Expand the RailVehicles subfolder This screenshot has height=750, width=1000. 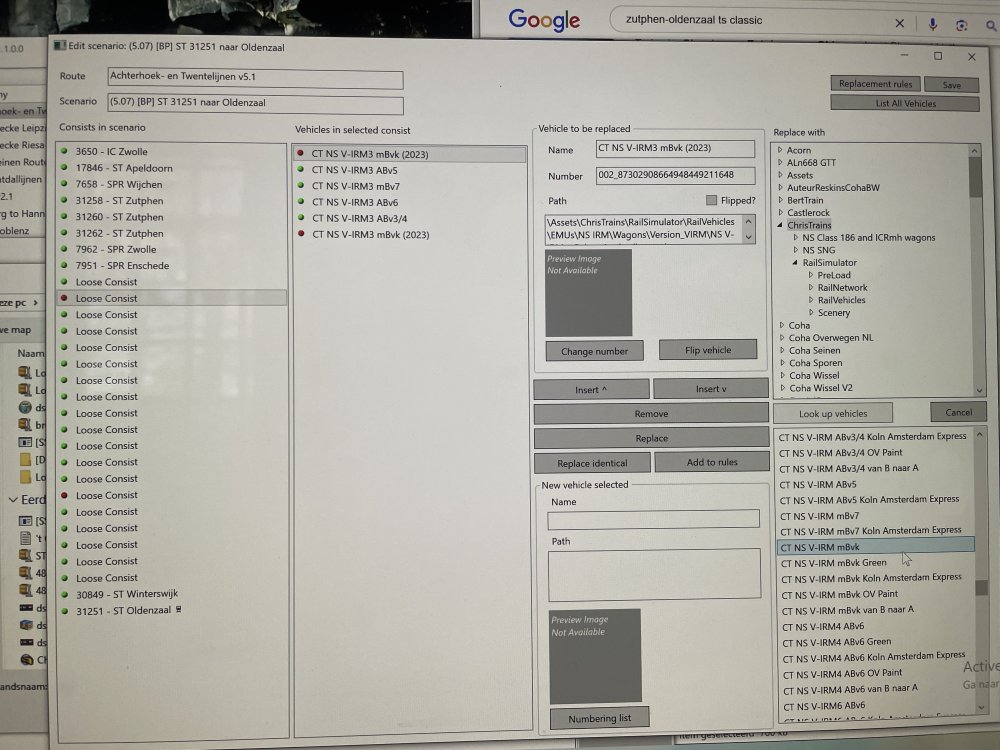coord(810,300)
